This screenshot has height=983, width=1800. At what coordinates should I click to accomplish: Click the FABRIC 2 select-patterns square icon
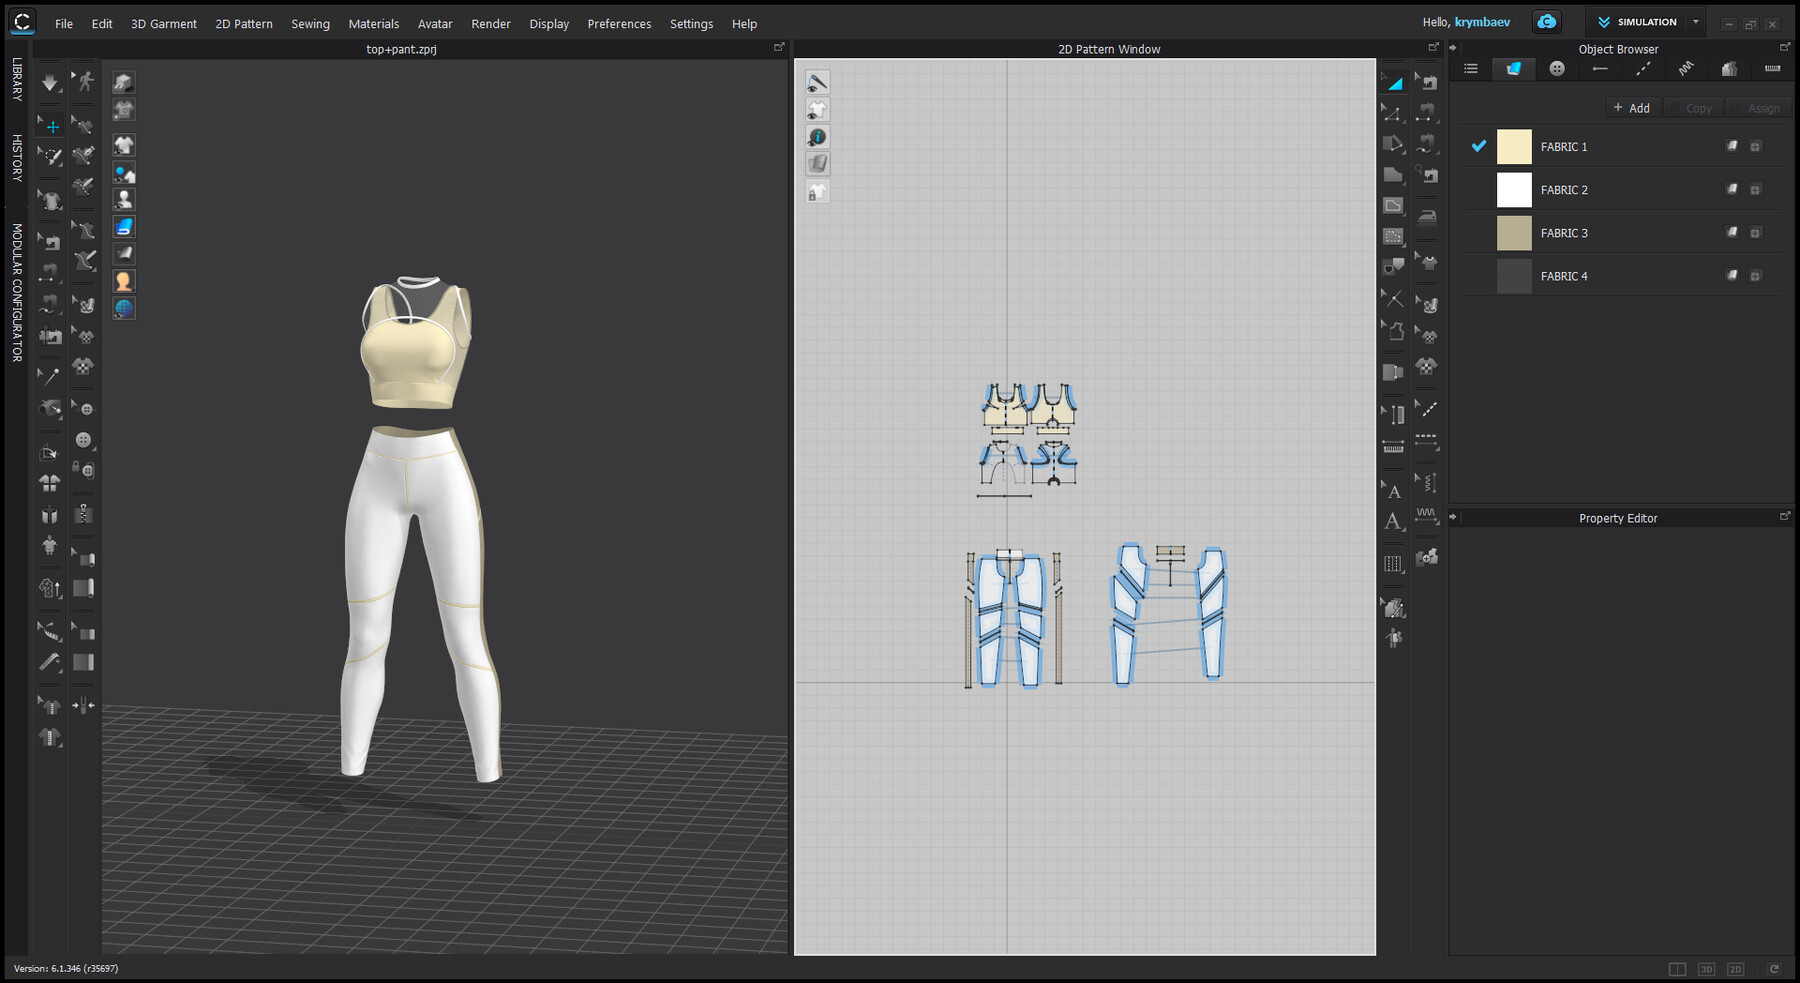tap(1756, 190)
